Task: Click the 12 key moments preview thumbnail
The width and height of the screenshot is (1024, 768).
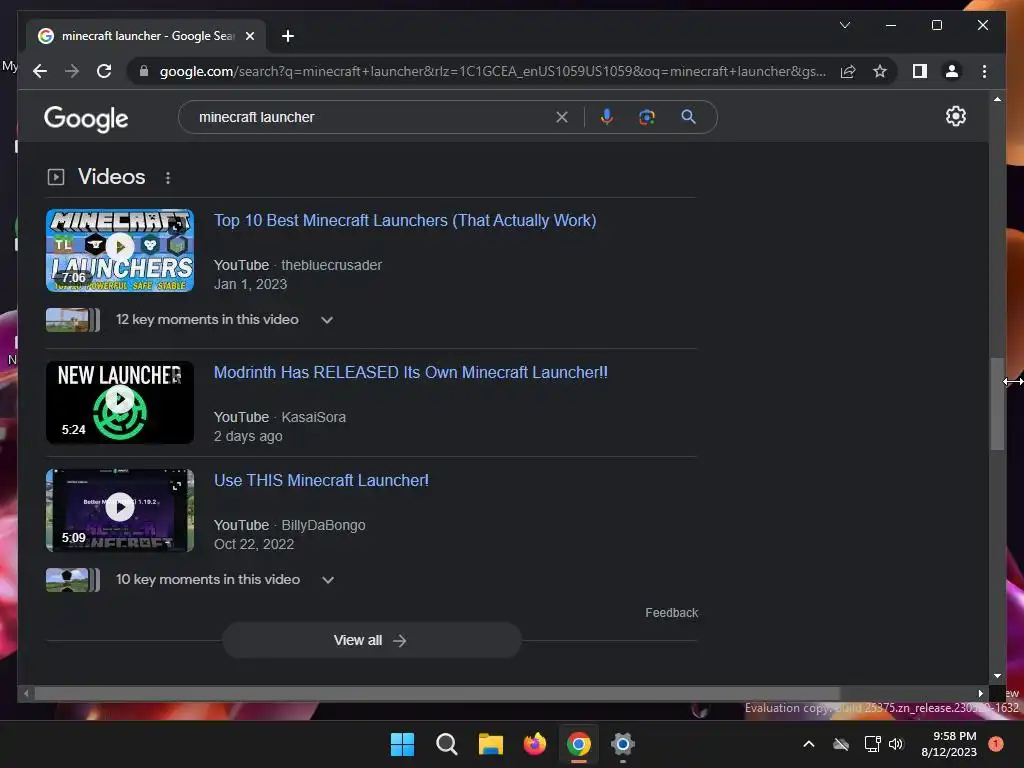Action: point(72,320)
